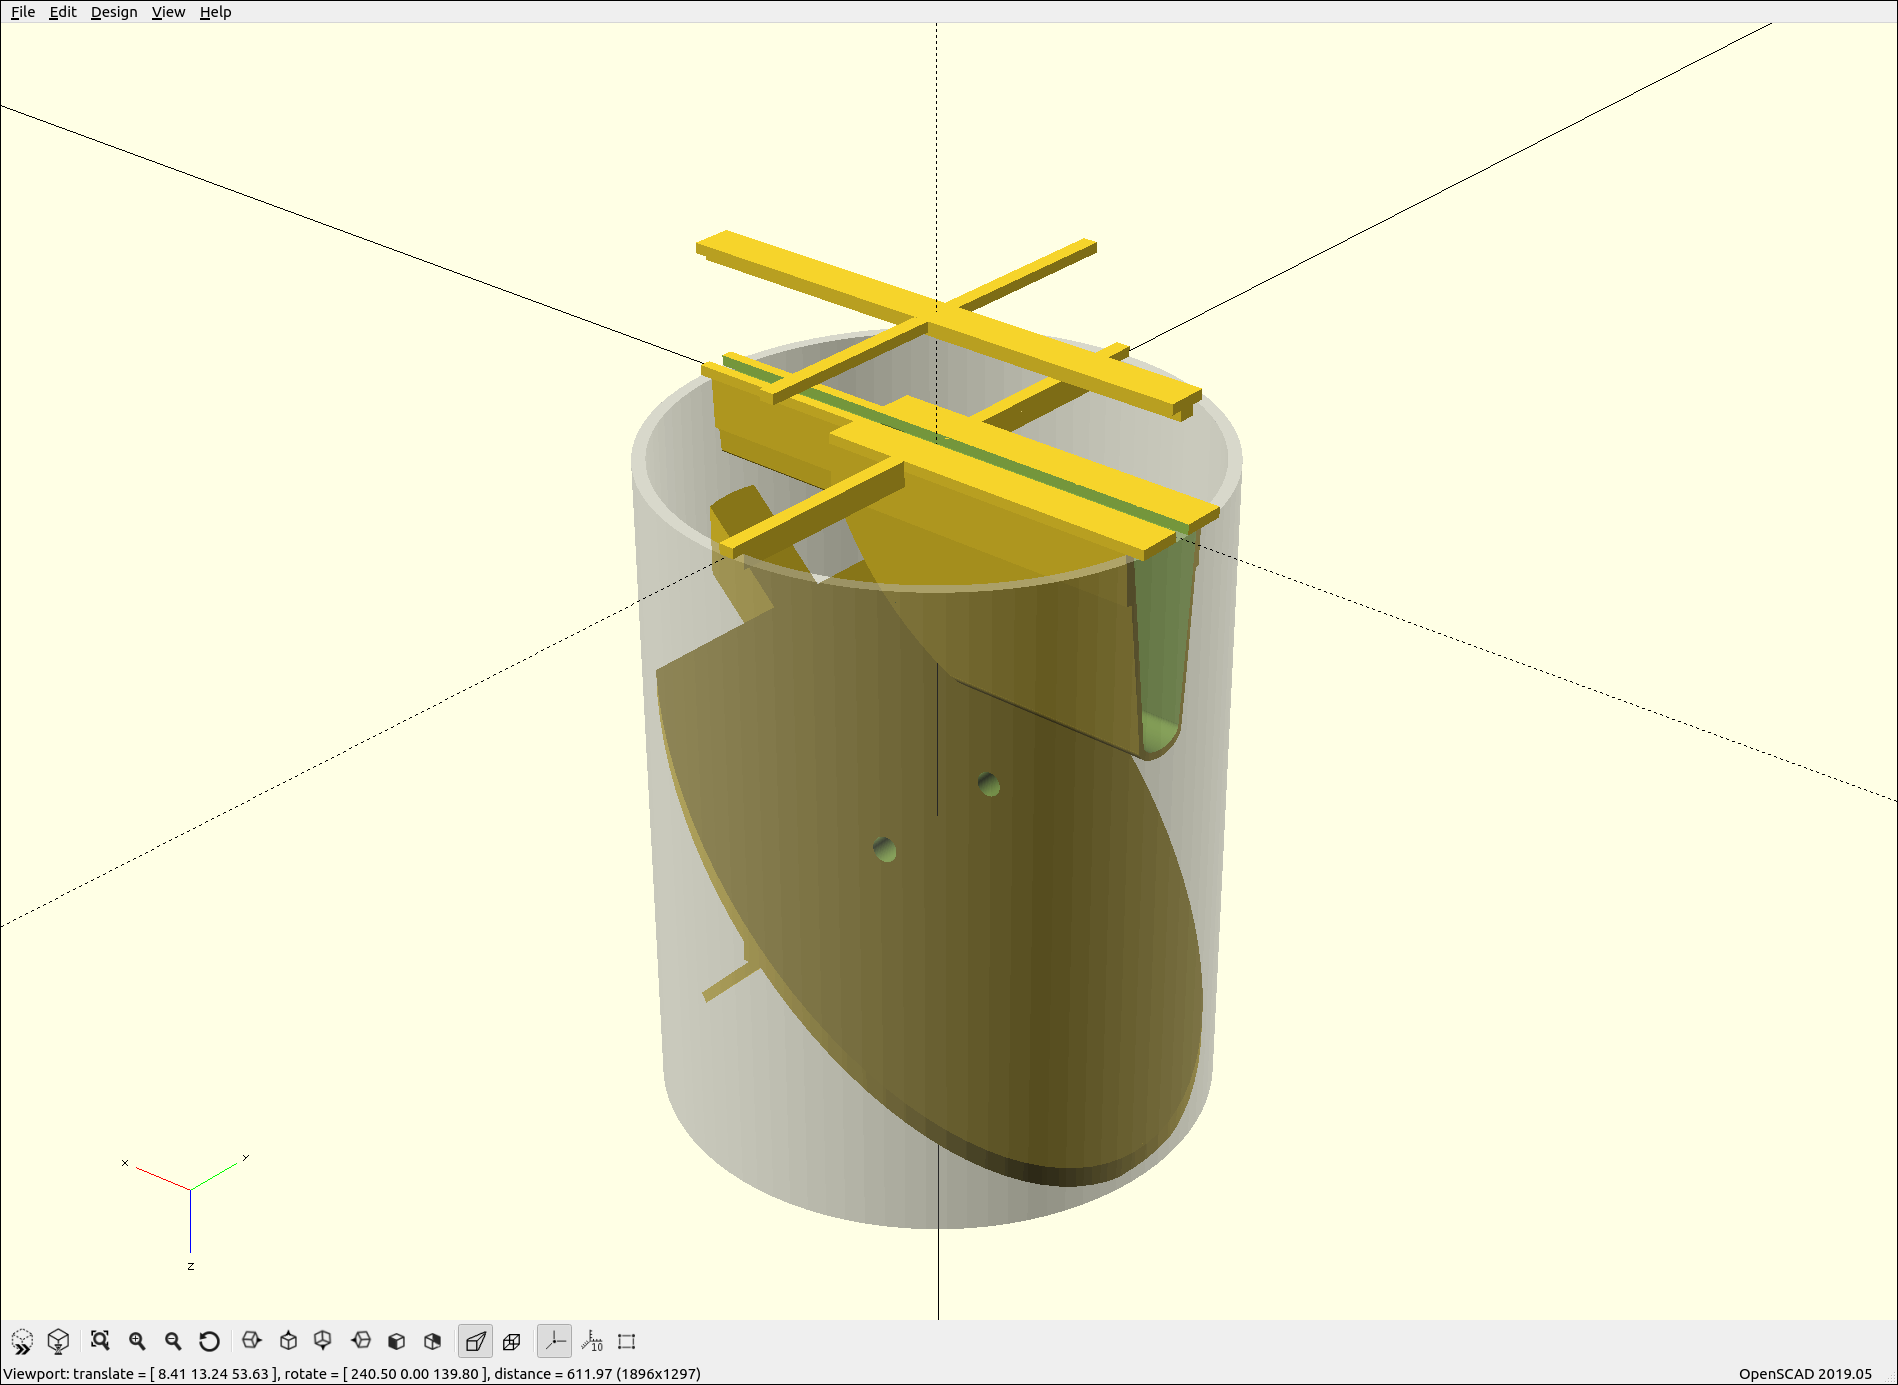Click the Zoom In magnifier icon
Screen dimensions: 1898x1385
click(137, 1341)
